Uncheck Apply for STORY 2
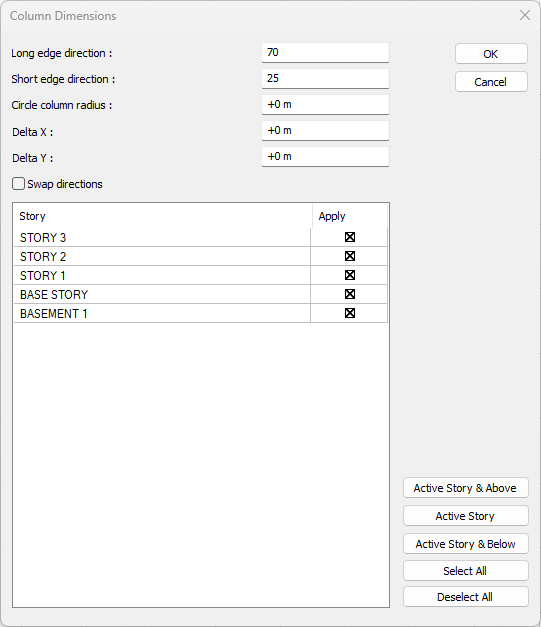541x627 pixels. [350, 256]
